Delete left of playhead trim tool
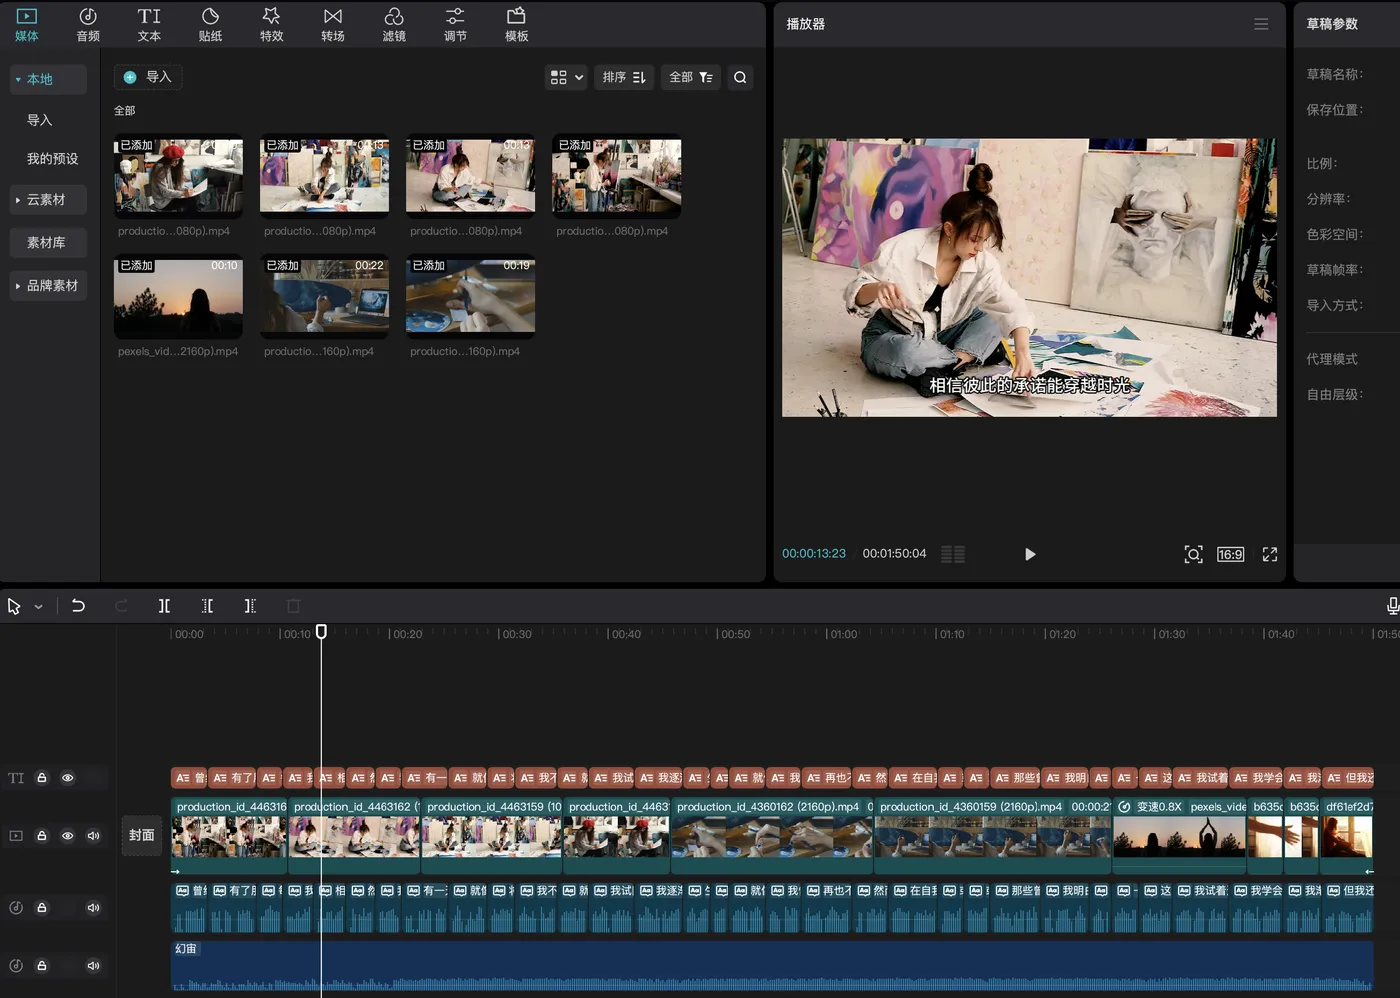This screenshot has height=998, width=1400. 207,606
